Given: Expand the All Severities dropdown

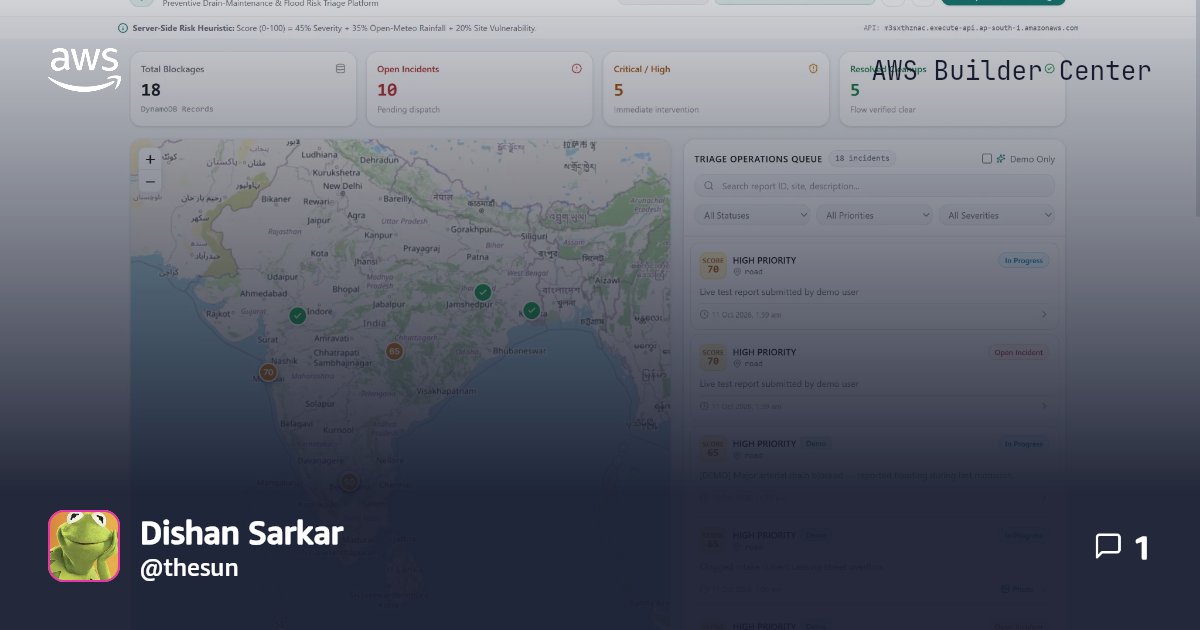Looking at the screenshot, I should 997,215.
